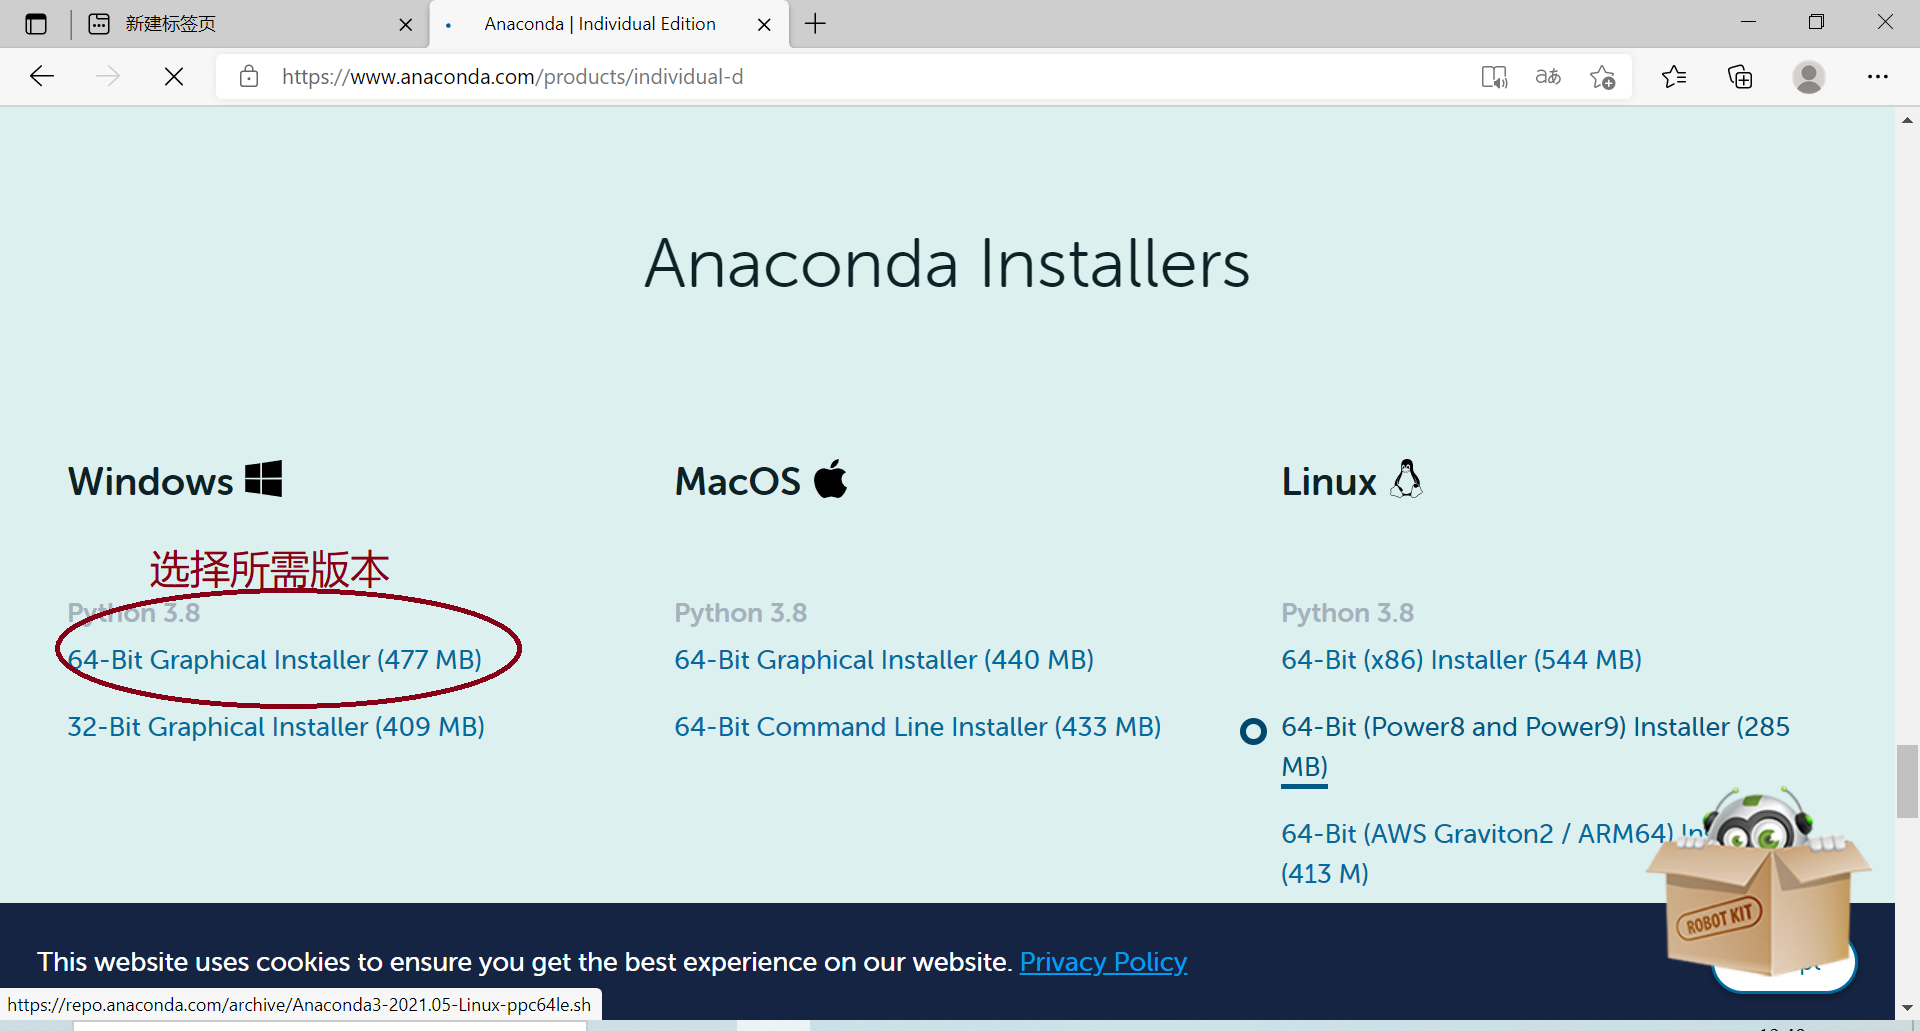The height and width of the screenshot is (1031, 1920).
Task: Open the Collections icon
Action: click(x=1741, y=76)
